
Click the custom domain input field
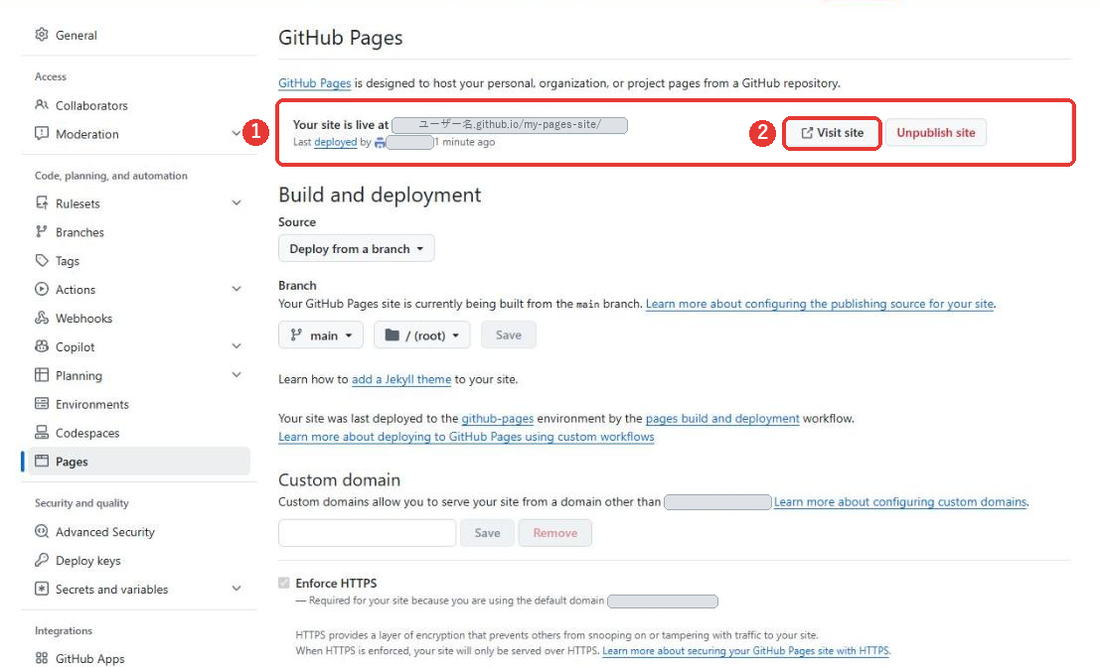367,533
